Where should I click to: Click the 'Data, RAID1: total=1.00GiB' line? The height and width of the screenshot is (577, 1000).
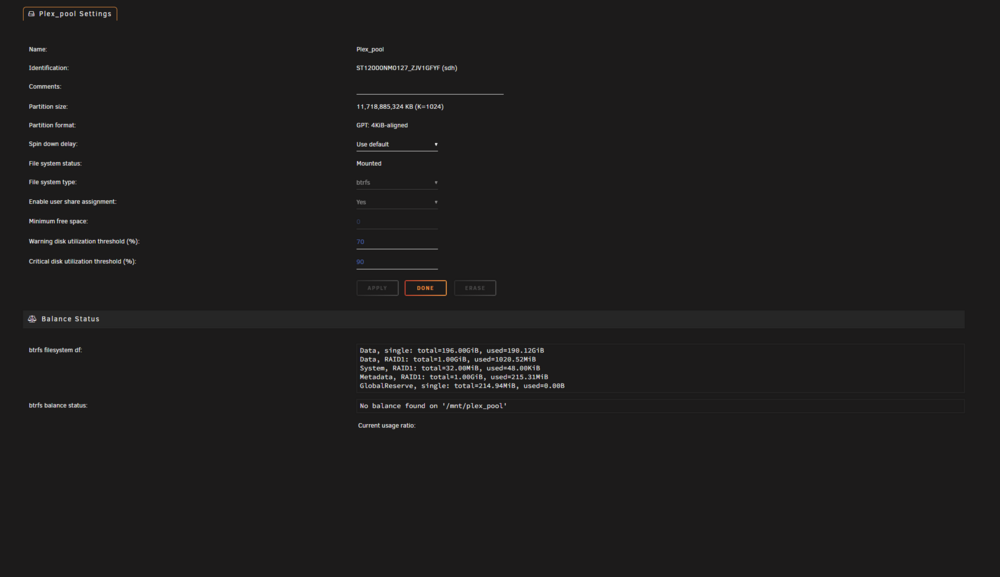tap(448, 360)
